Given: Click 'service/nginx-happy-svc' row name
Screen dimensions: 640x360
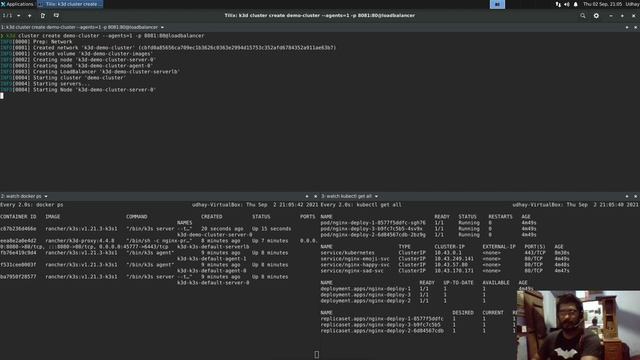Looking at the screenshot, I should click(x=355, y=264).
